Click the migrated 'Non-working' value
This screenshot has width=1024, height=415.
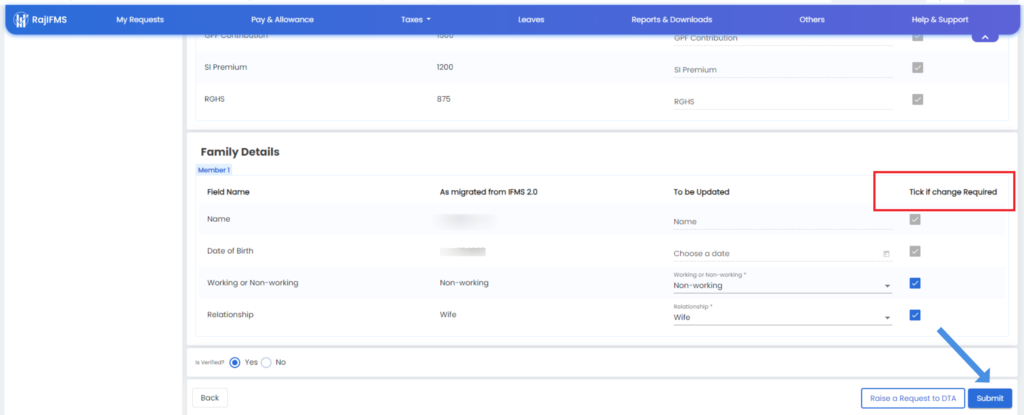click(464, 283)
